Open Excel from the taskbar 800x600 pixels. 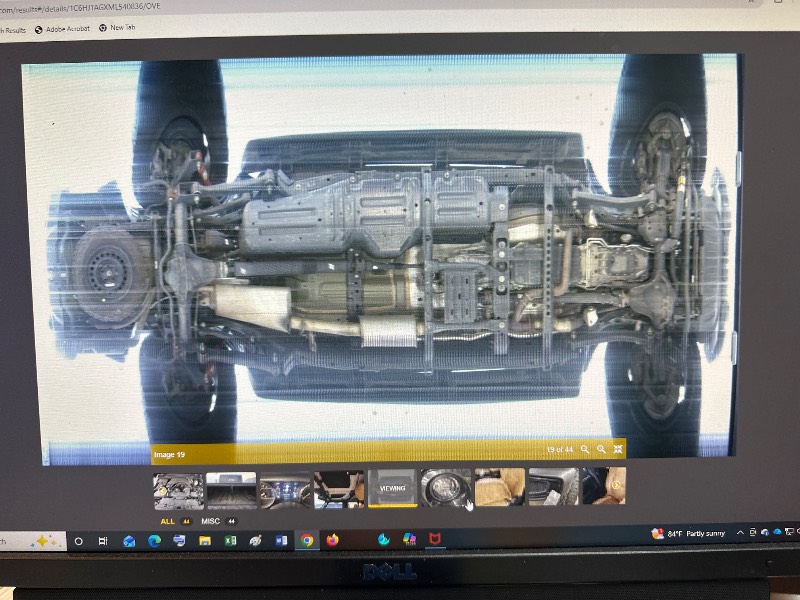230,540
